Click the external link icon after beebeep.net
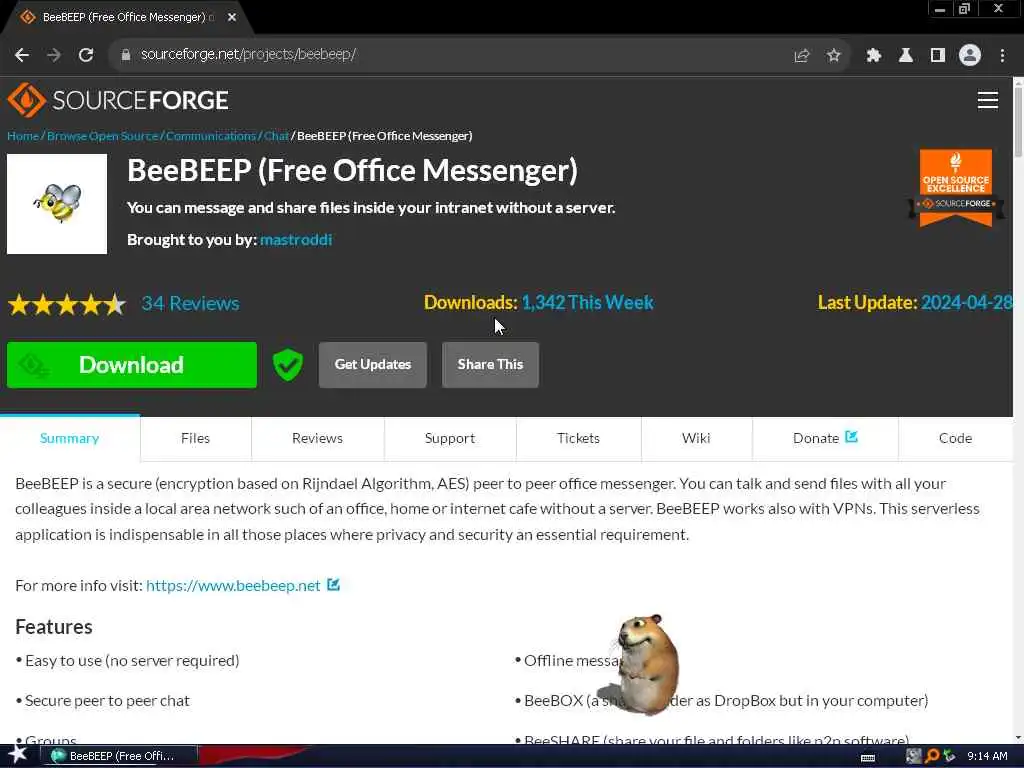This screenshot has height=768, width=1024. pos(333,584)
